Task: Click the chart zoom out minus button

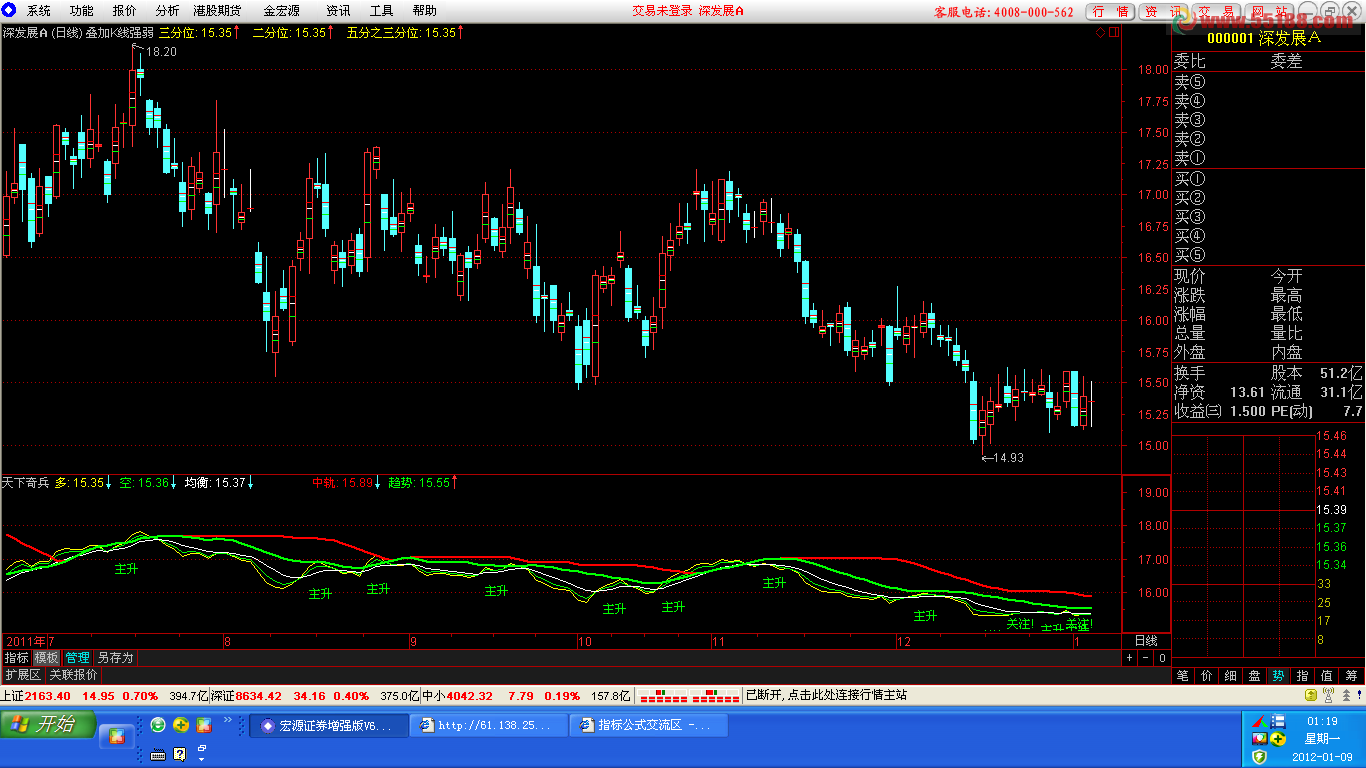Action: coord(1145,657)
